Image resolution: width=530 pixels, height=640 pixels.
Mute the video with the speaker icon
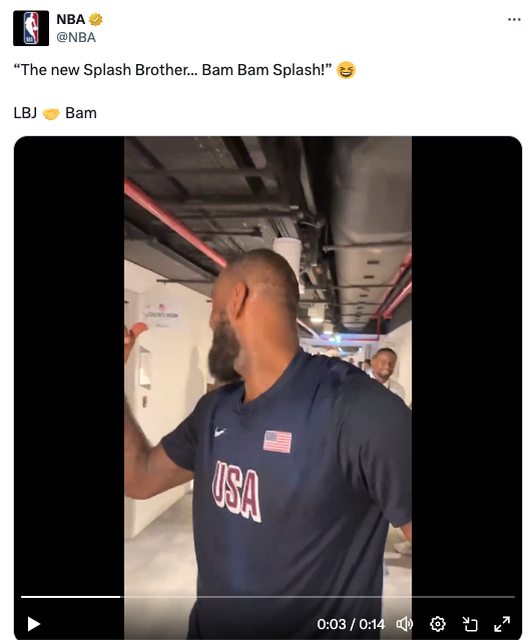(405, 624)
